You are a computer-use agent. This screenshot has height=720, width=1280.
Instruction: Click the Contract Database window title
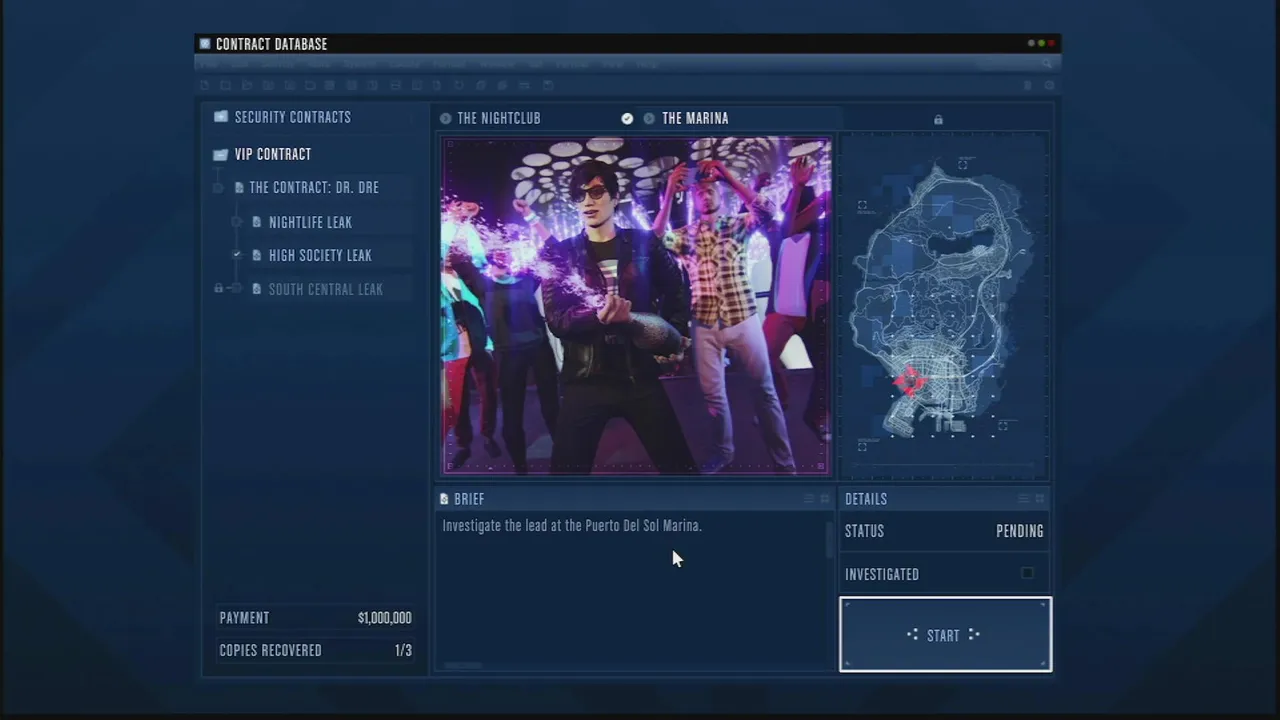pyautogui.click(x=271, y=44)
